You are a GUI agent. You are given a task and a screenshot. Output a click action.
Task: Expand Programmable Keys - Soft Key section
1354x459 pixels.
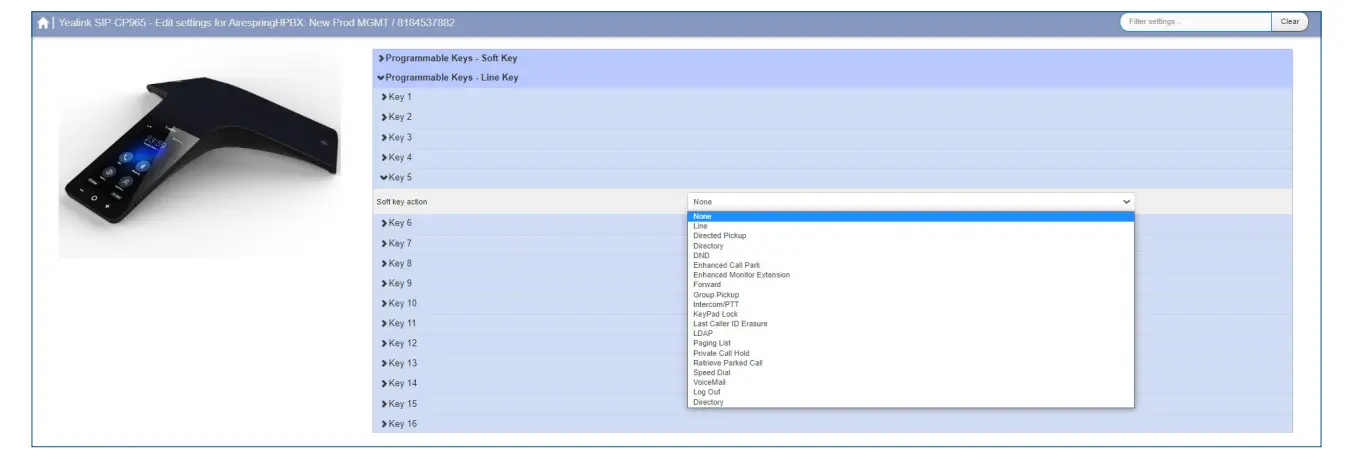pos(832,58)
